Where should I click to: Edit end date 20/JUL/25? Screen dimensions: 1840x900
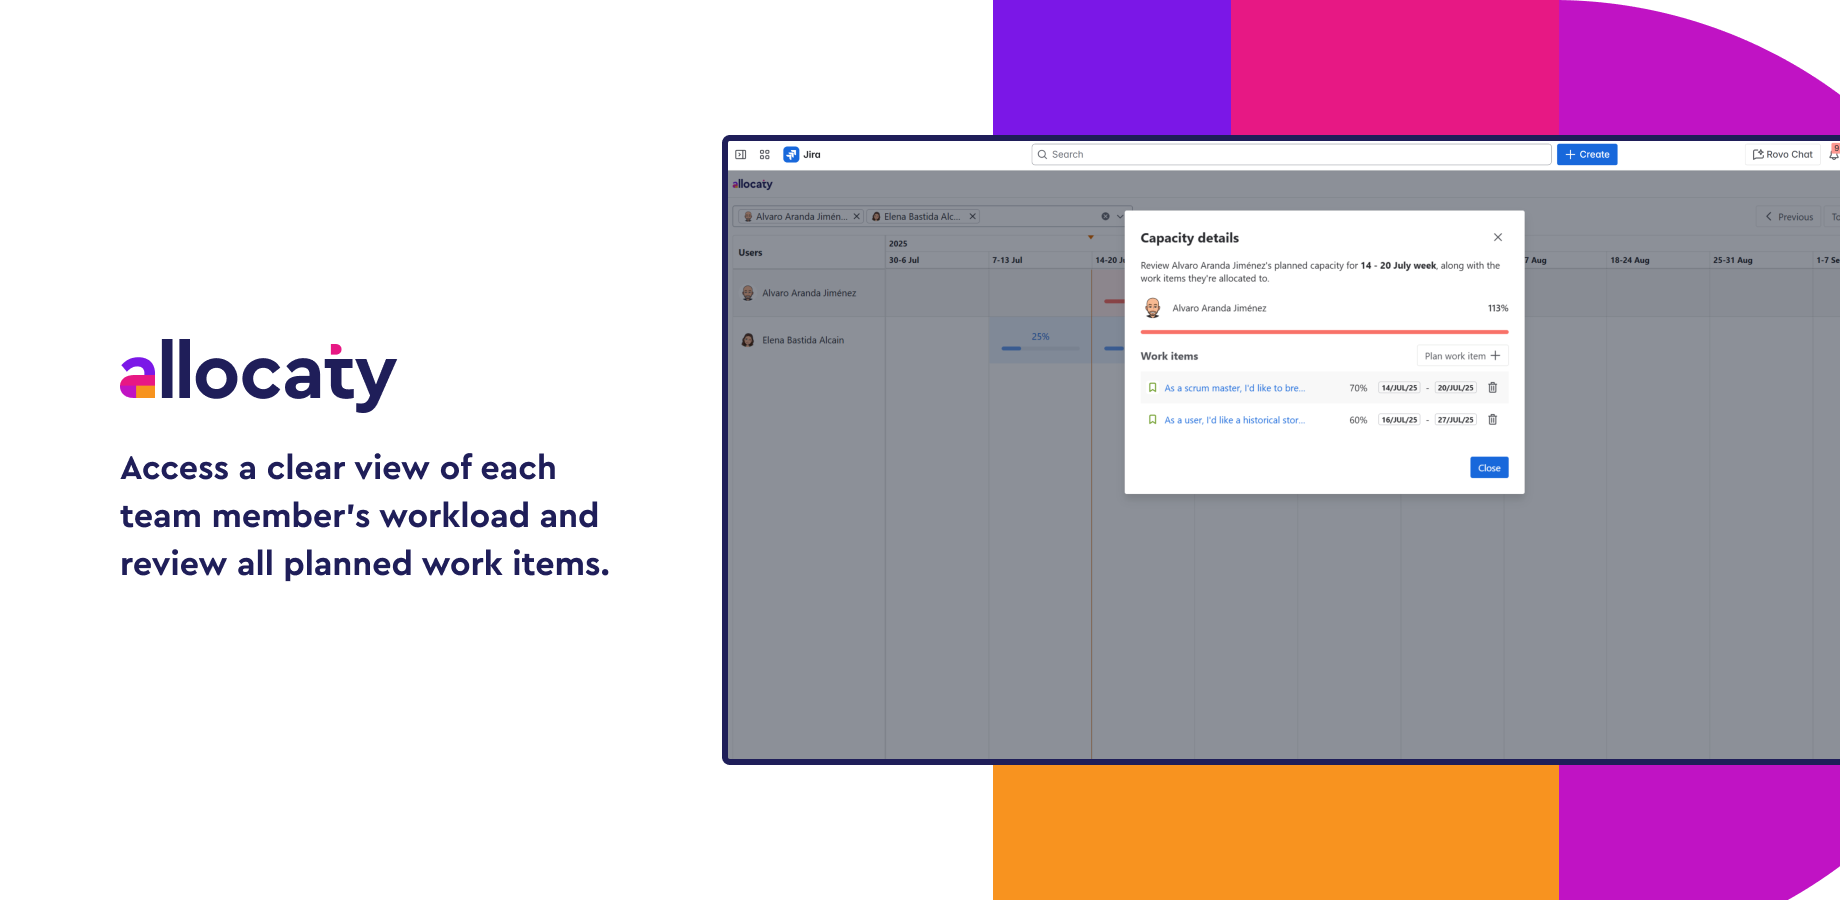point(1456,388)
